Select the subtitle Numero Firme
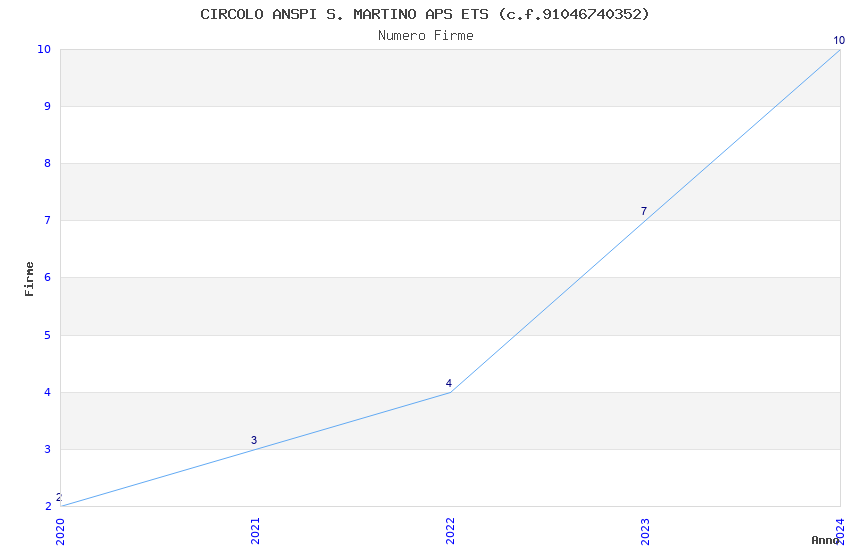 pyautogui.click(x=426, y=36)
